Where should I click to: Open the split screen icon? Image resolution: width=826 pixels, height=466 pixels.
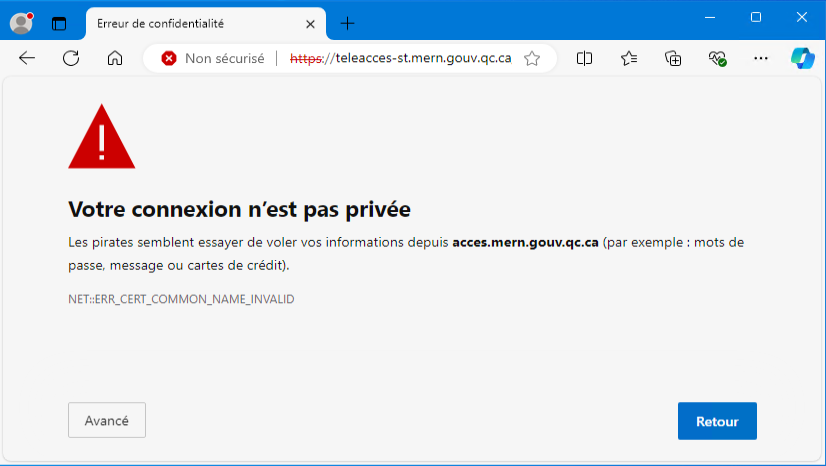pos(585,58)
